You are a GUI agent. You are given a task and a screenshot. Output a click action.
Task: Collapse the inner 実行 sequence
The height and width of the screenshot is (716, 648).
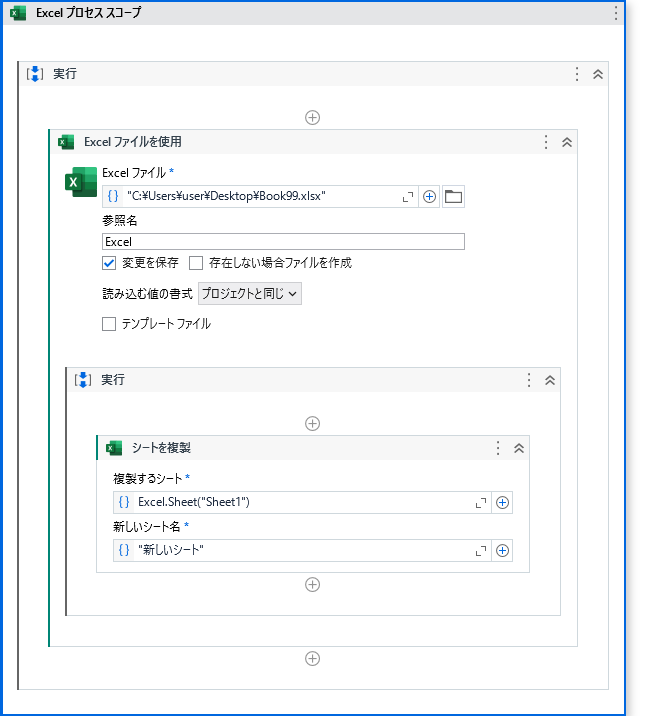550,380
